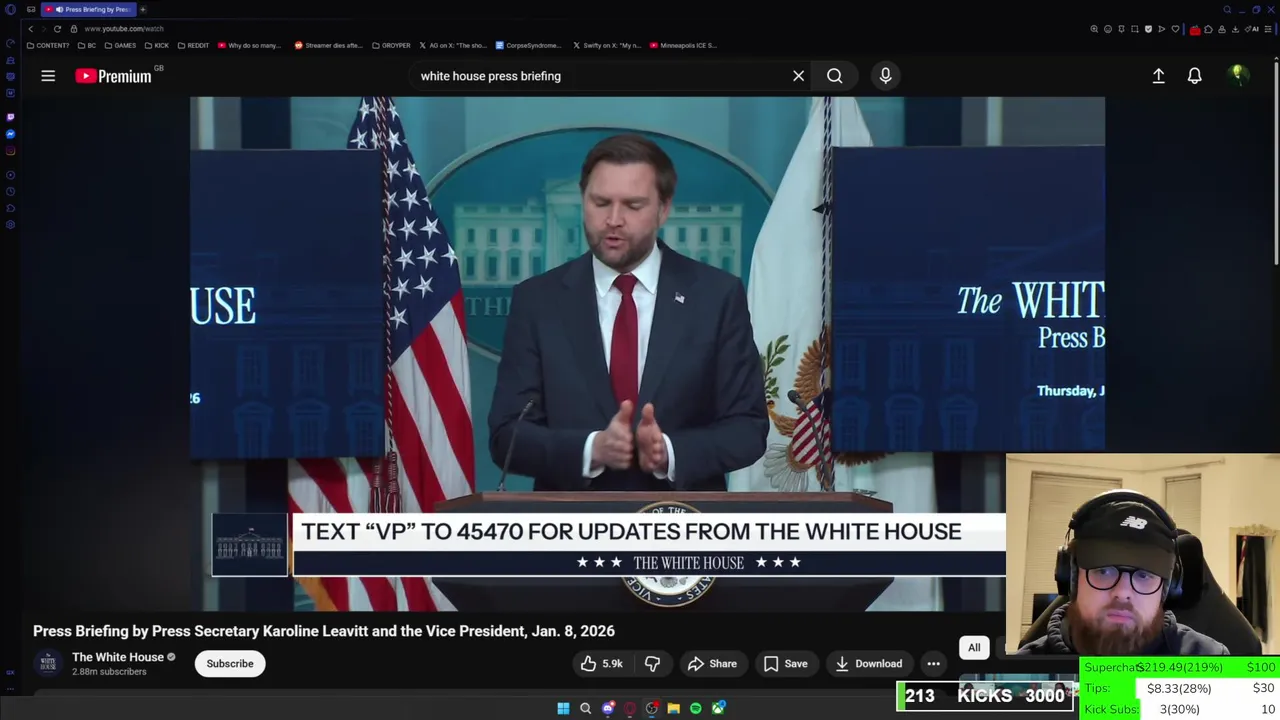This screenshot has height=720, width=1280.
Task: Open 'Minneapolis ICE S...' bookmark
Action: 683,45
